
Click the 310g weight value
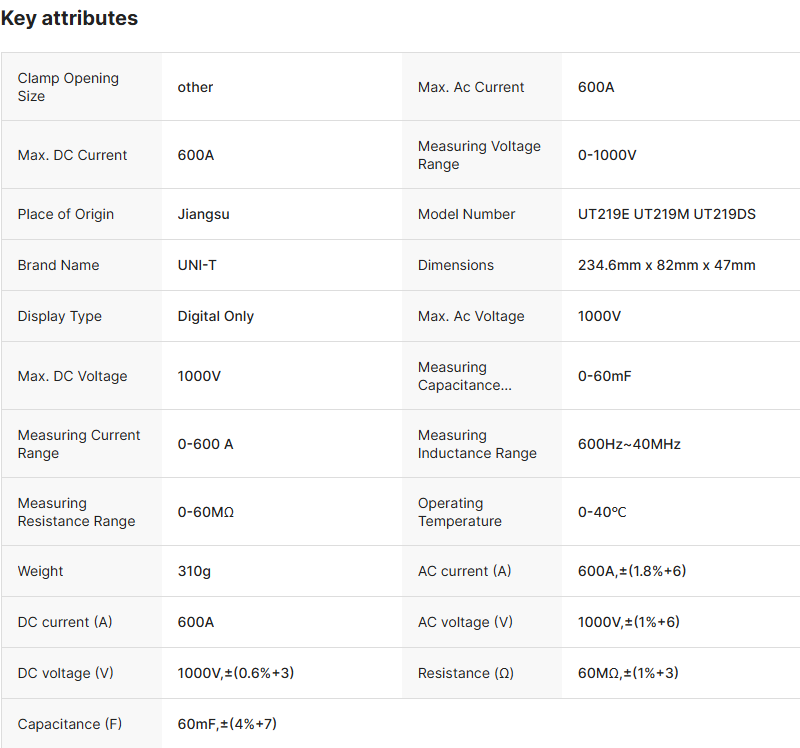[x=194, y=571]
